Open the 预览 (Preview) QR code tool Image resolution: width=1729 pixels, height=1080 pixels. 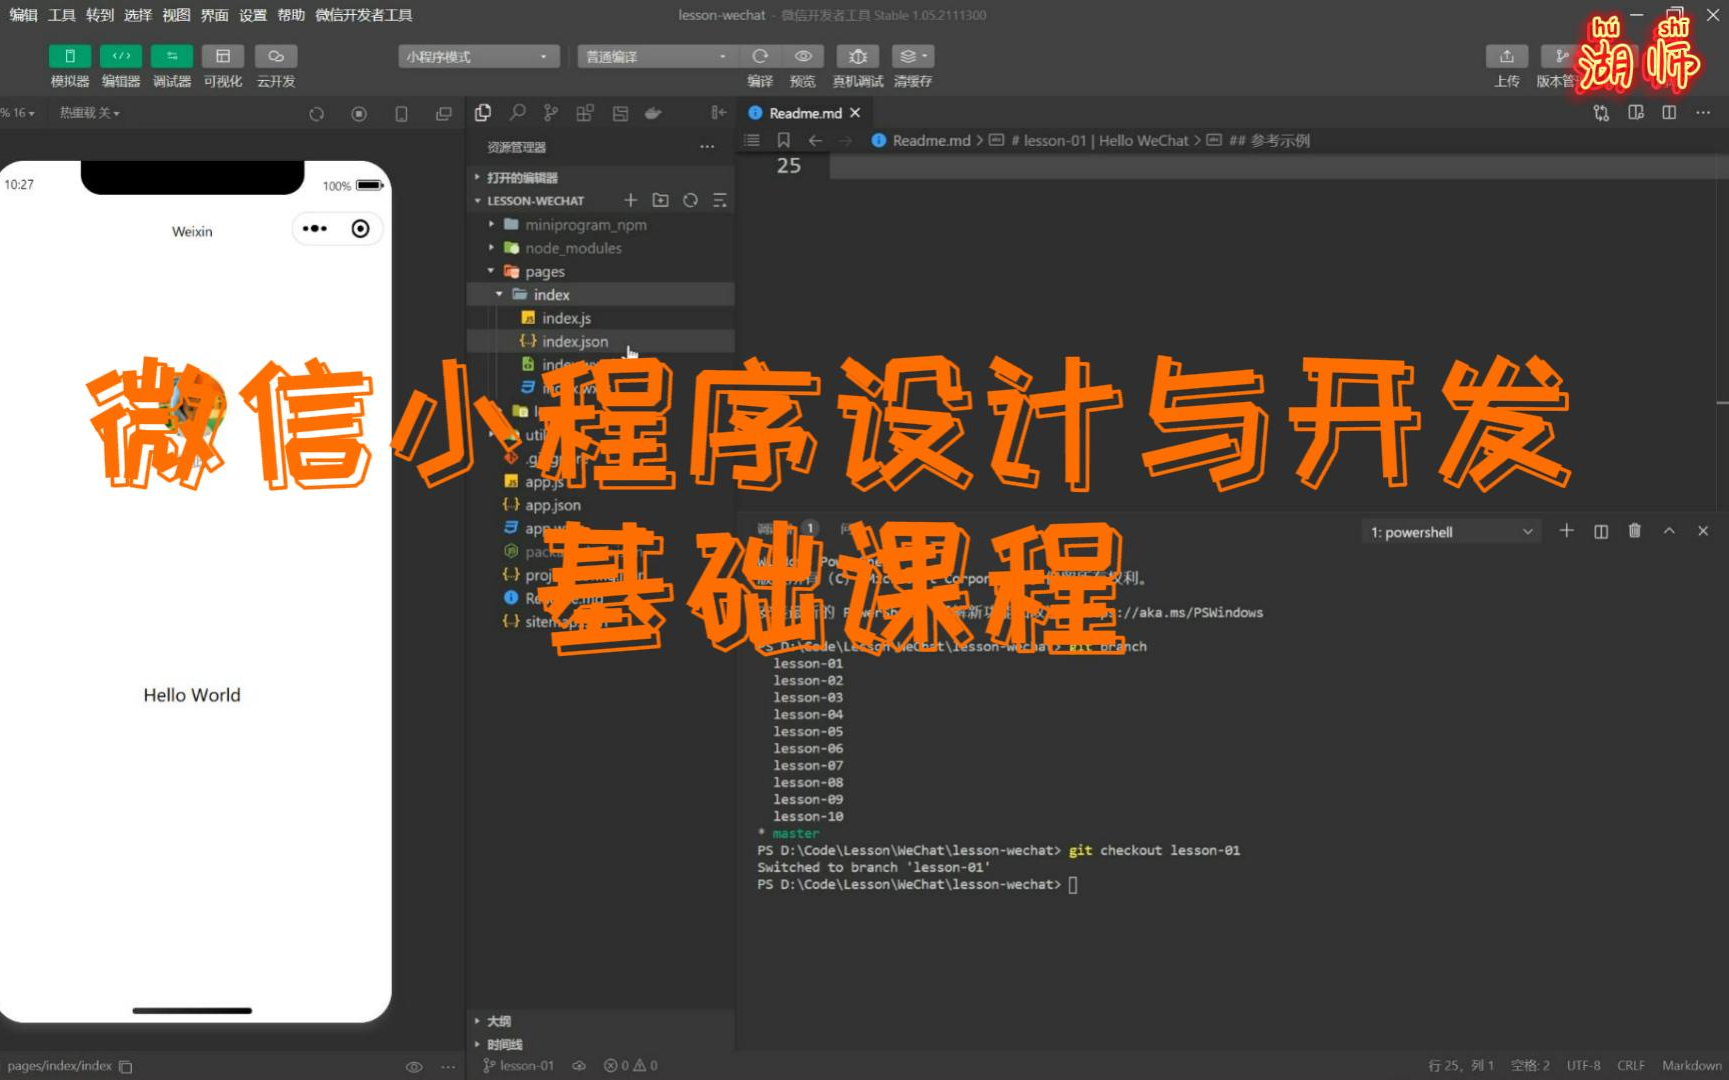[802, 56]
